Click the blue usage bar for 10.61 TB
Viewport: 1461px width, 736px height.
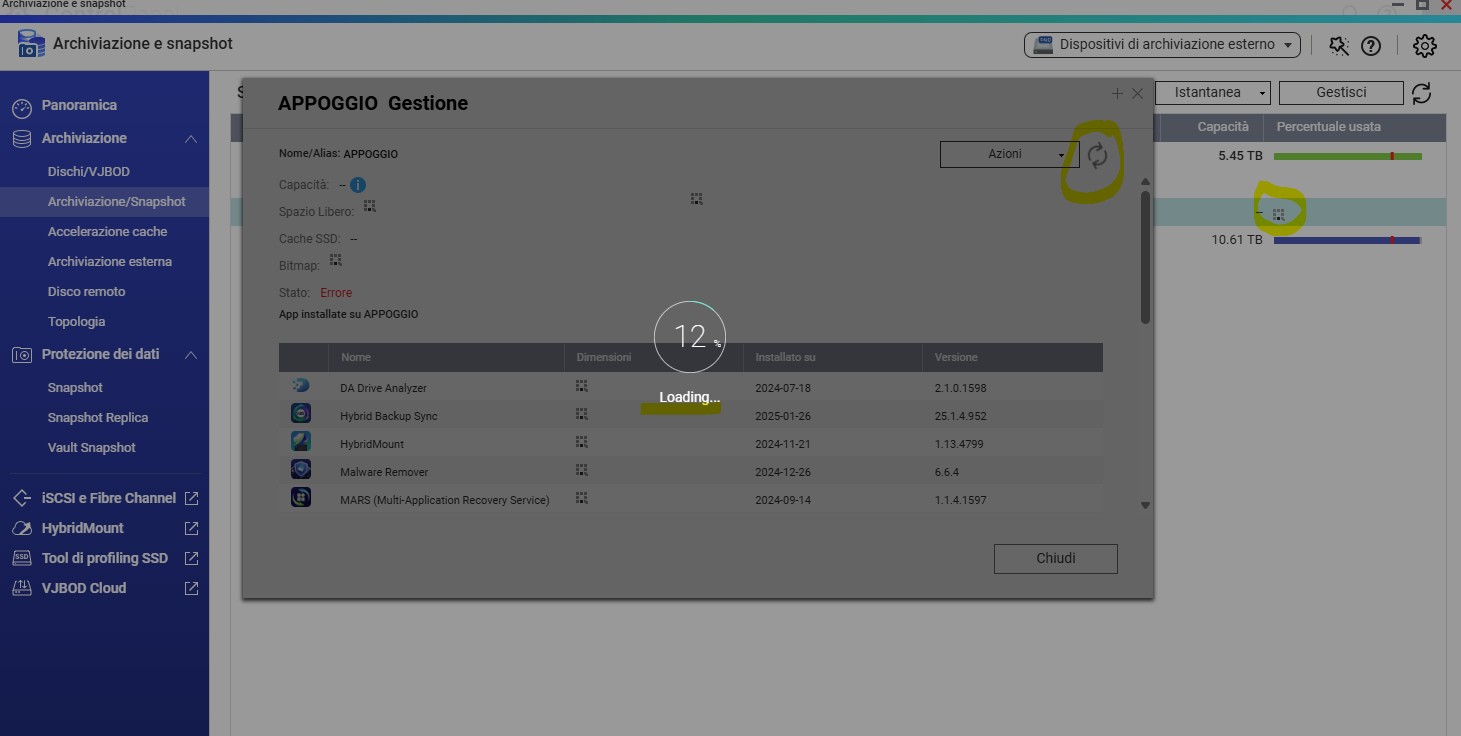pyautogui.click(x=1347, y=240)
